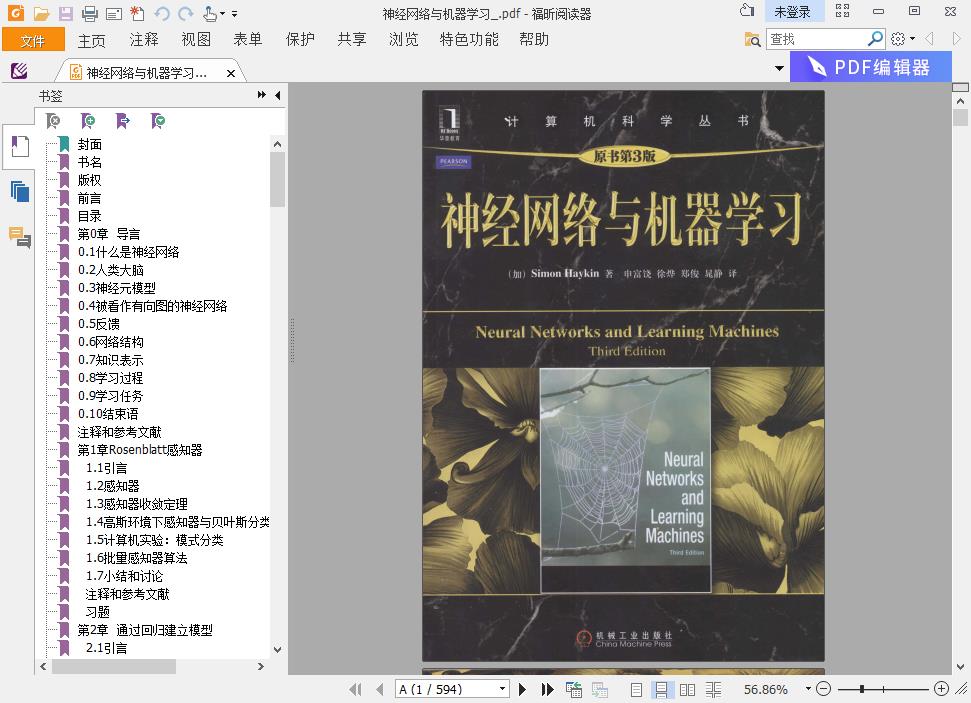Open search settings gear icon
The height and width of the screenshot is (703, 971).
pos(897,39)
